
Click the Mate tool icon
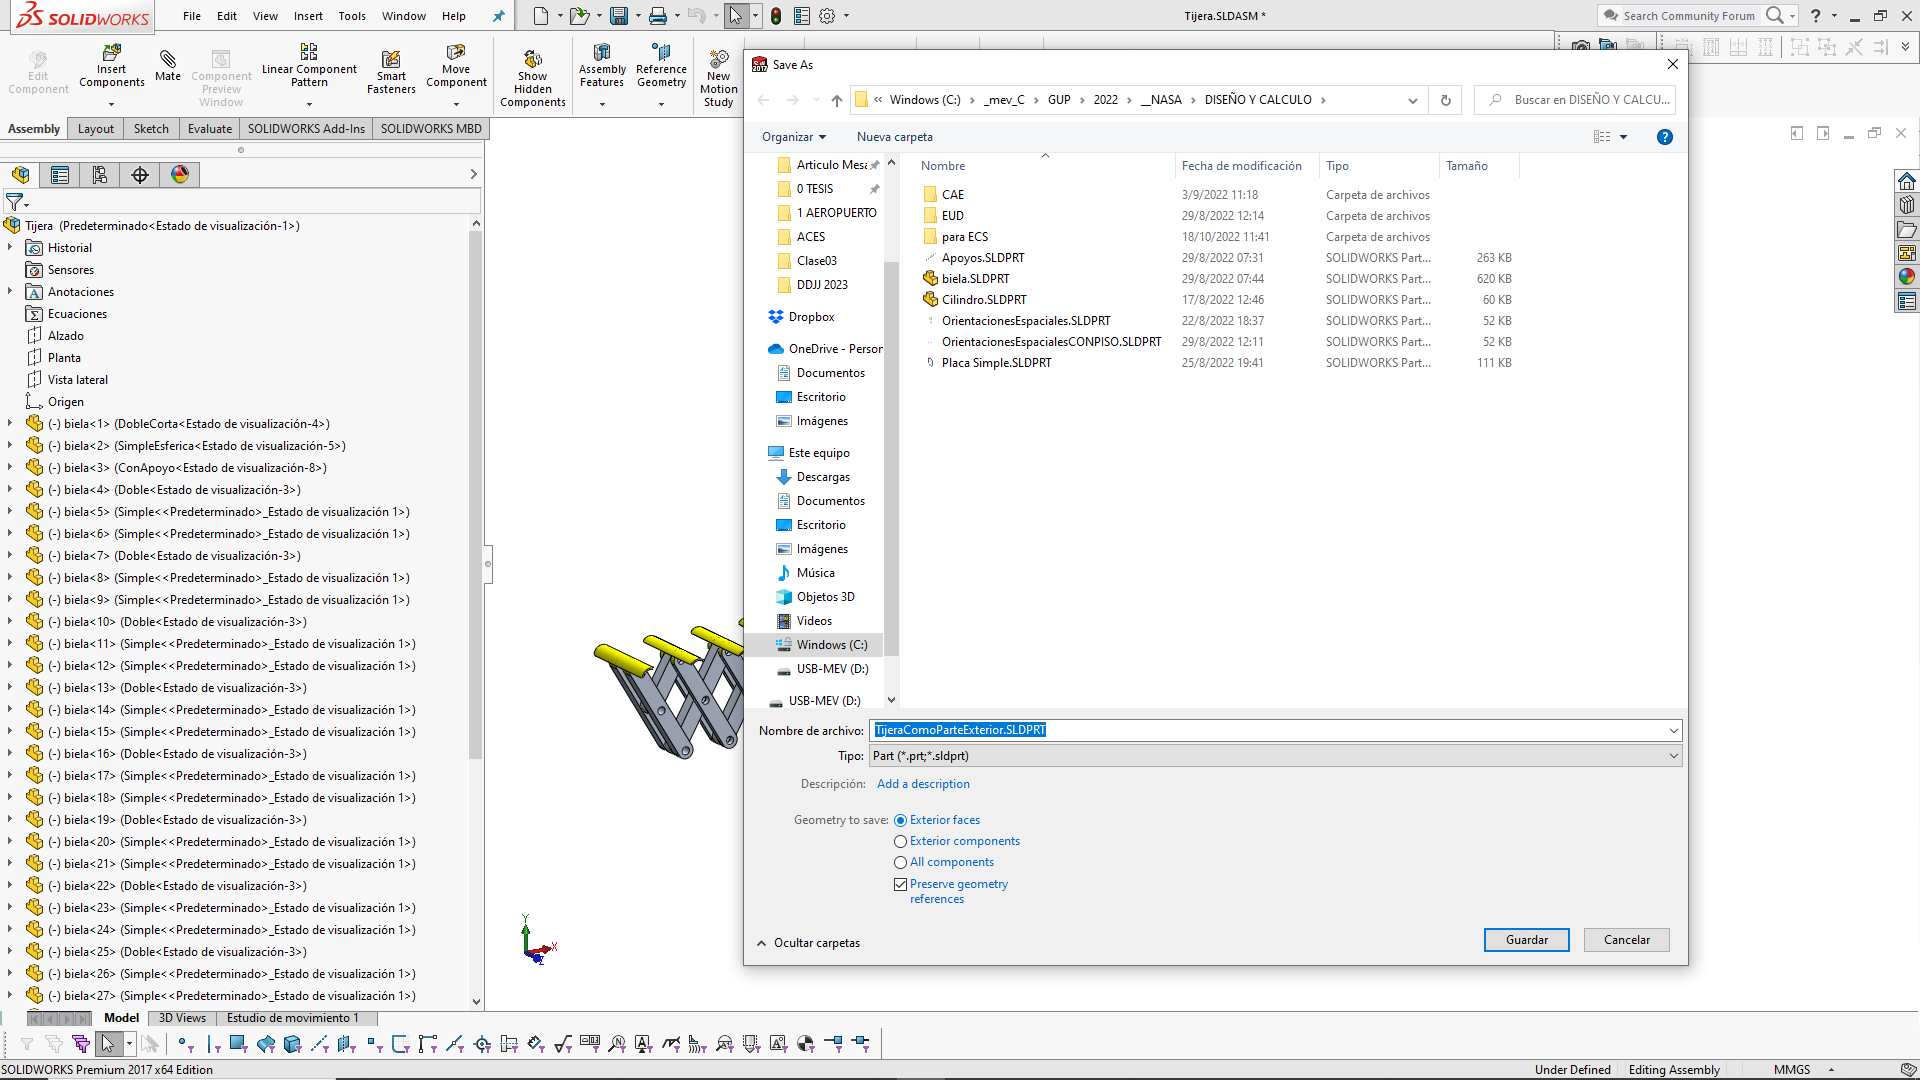click(x=168, y=60)
